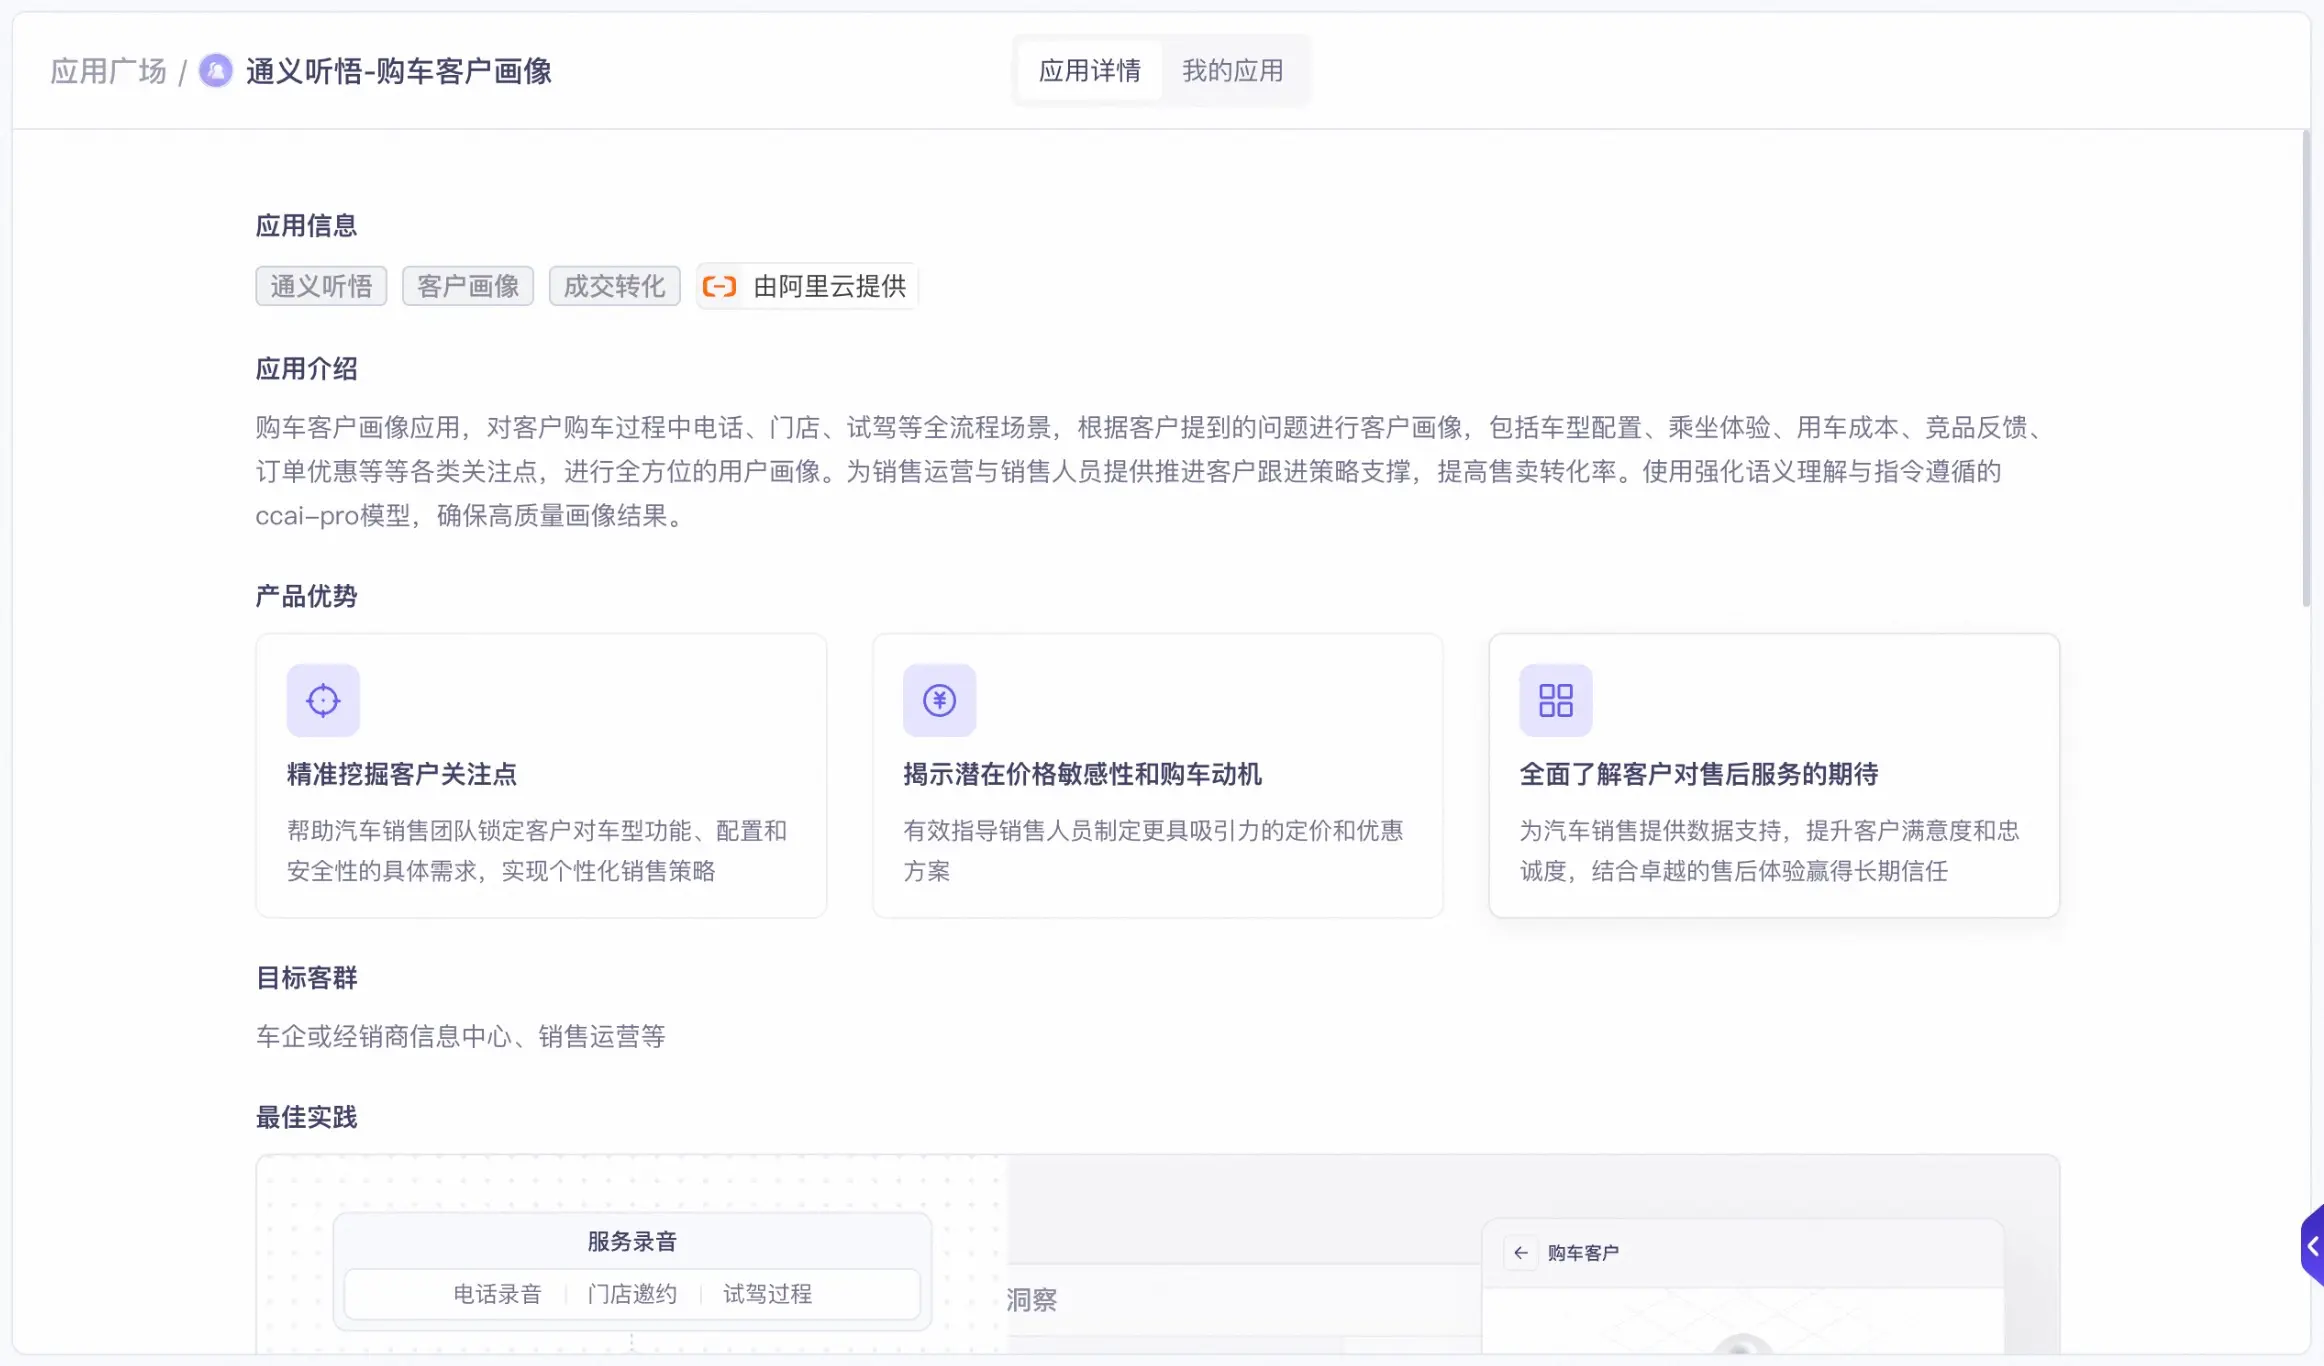Click the 最佳实践 section heading

(x=307, y=1117)
